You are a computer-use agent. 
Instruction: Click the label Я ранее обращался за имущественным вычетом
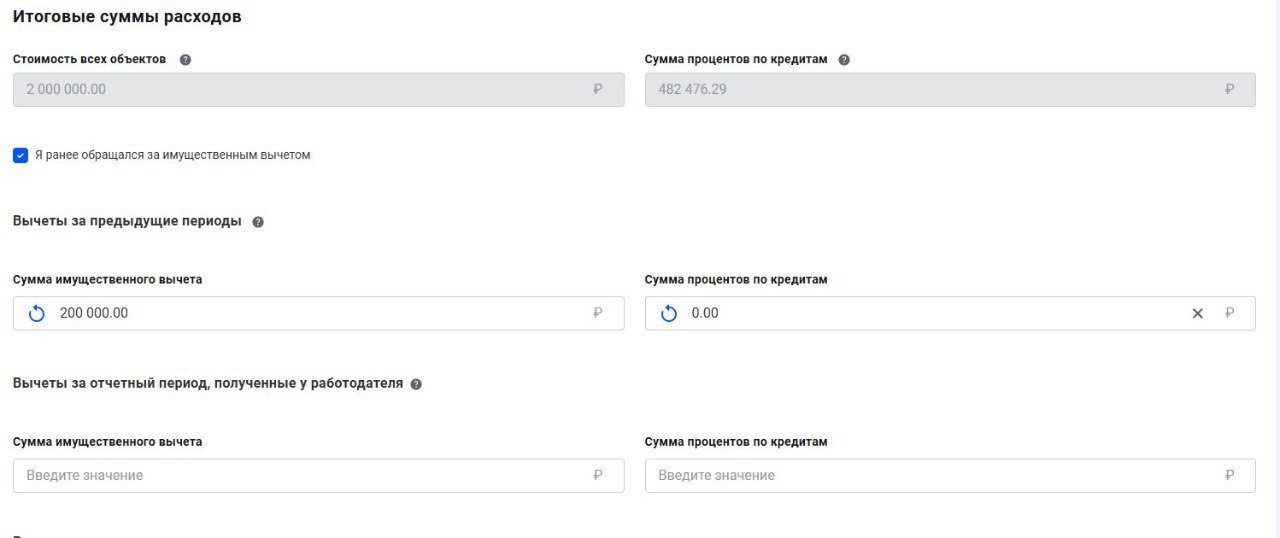click(172, 156)
